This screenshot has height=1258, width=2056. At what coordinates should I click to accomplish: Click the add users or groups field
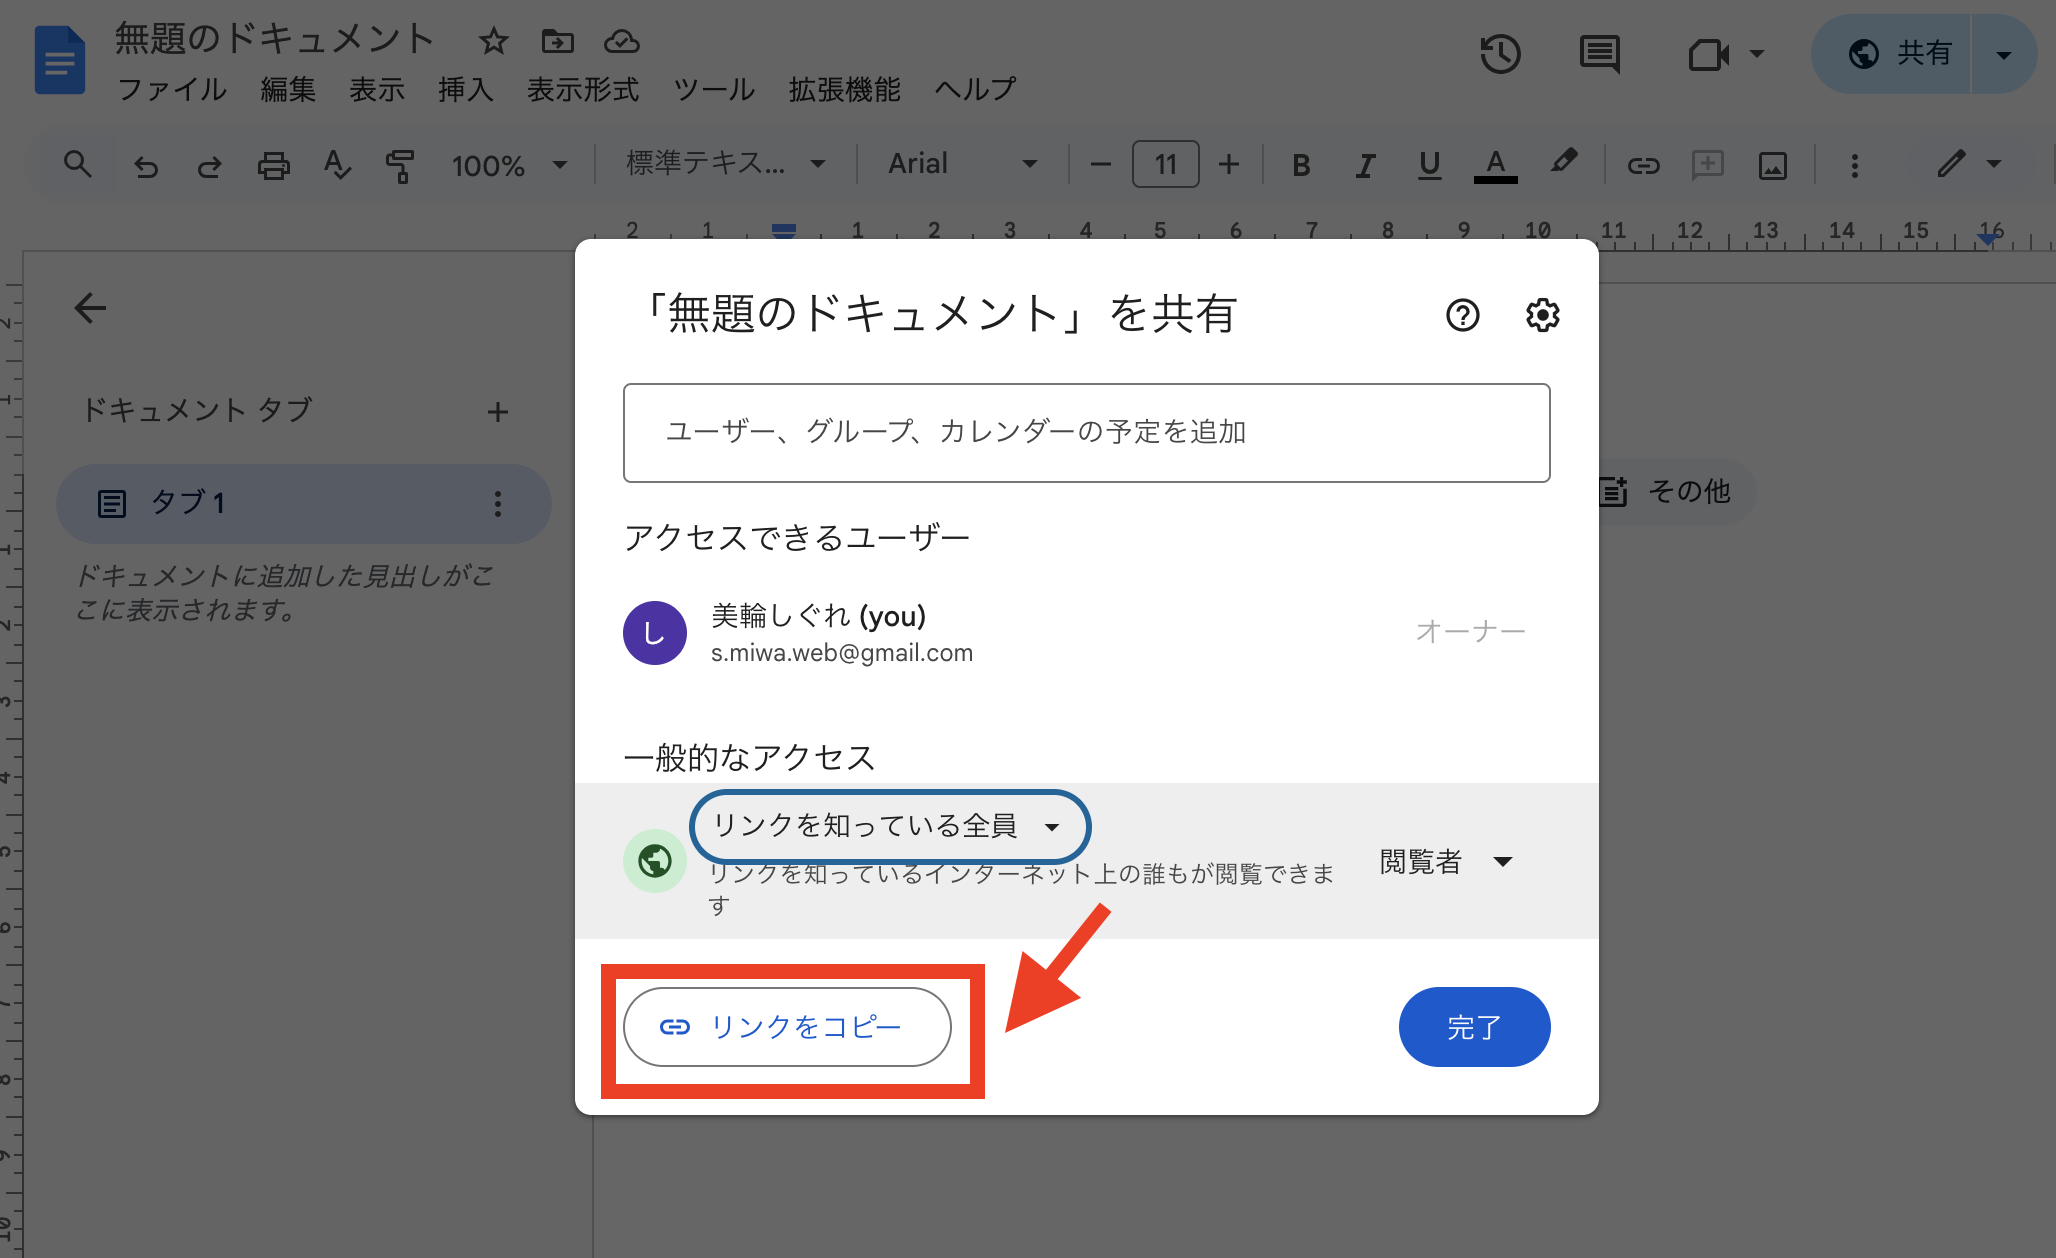1086,432
